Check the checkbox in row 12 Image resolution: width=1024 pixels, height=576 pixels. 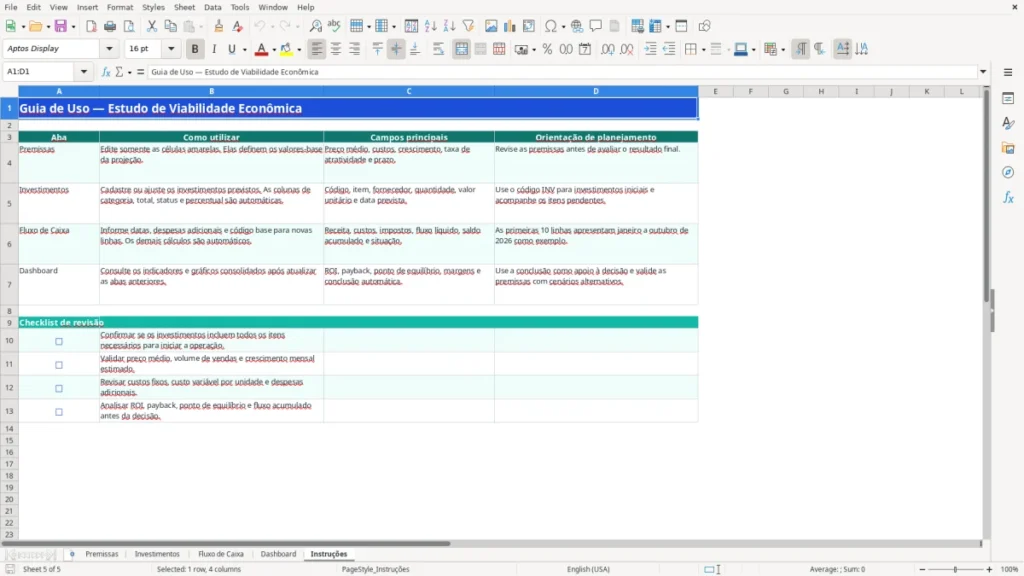pyautogui.click(x=59, y=389)
